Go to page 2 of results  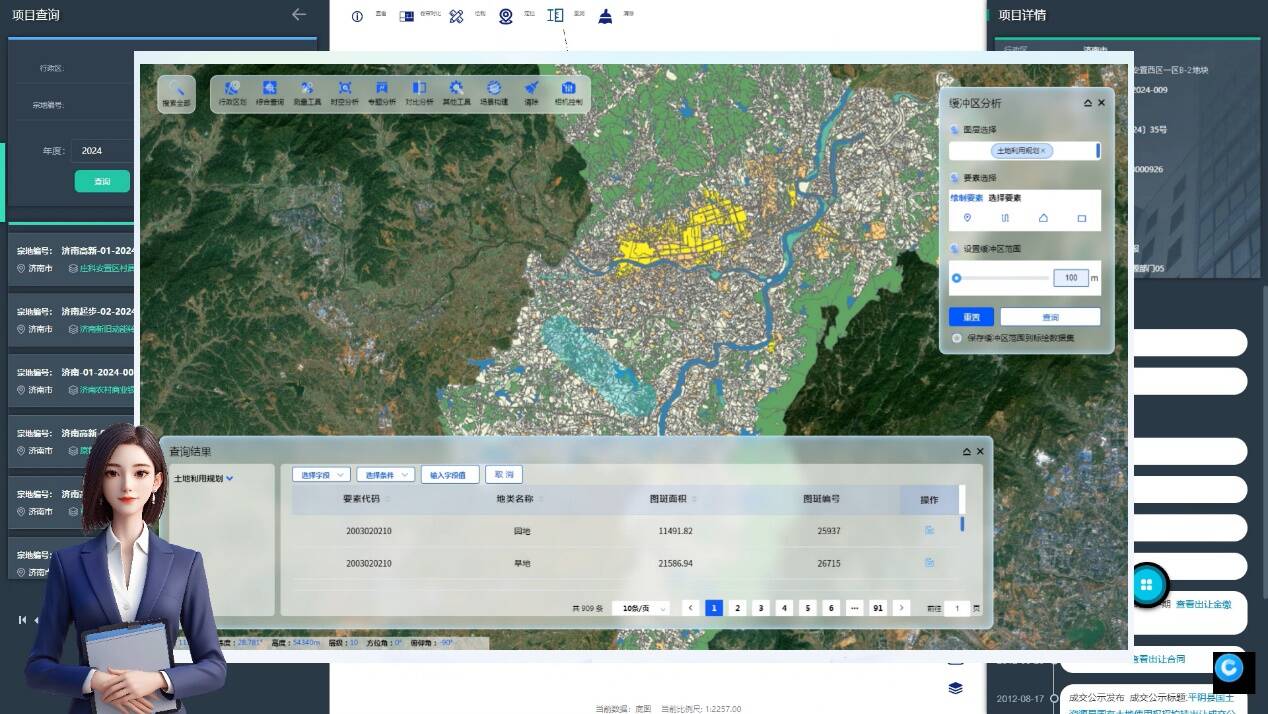737,608
